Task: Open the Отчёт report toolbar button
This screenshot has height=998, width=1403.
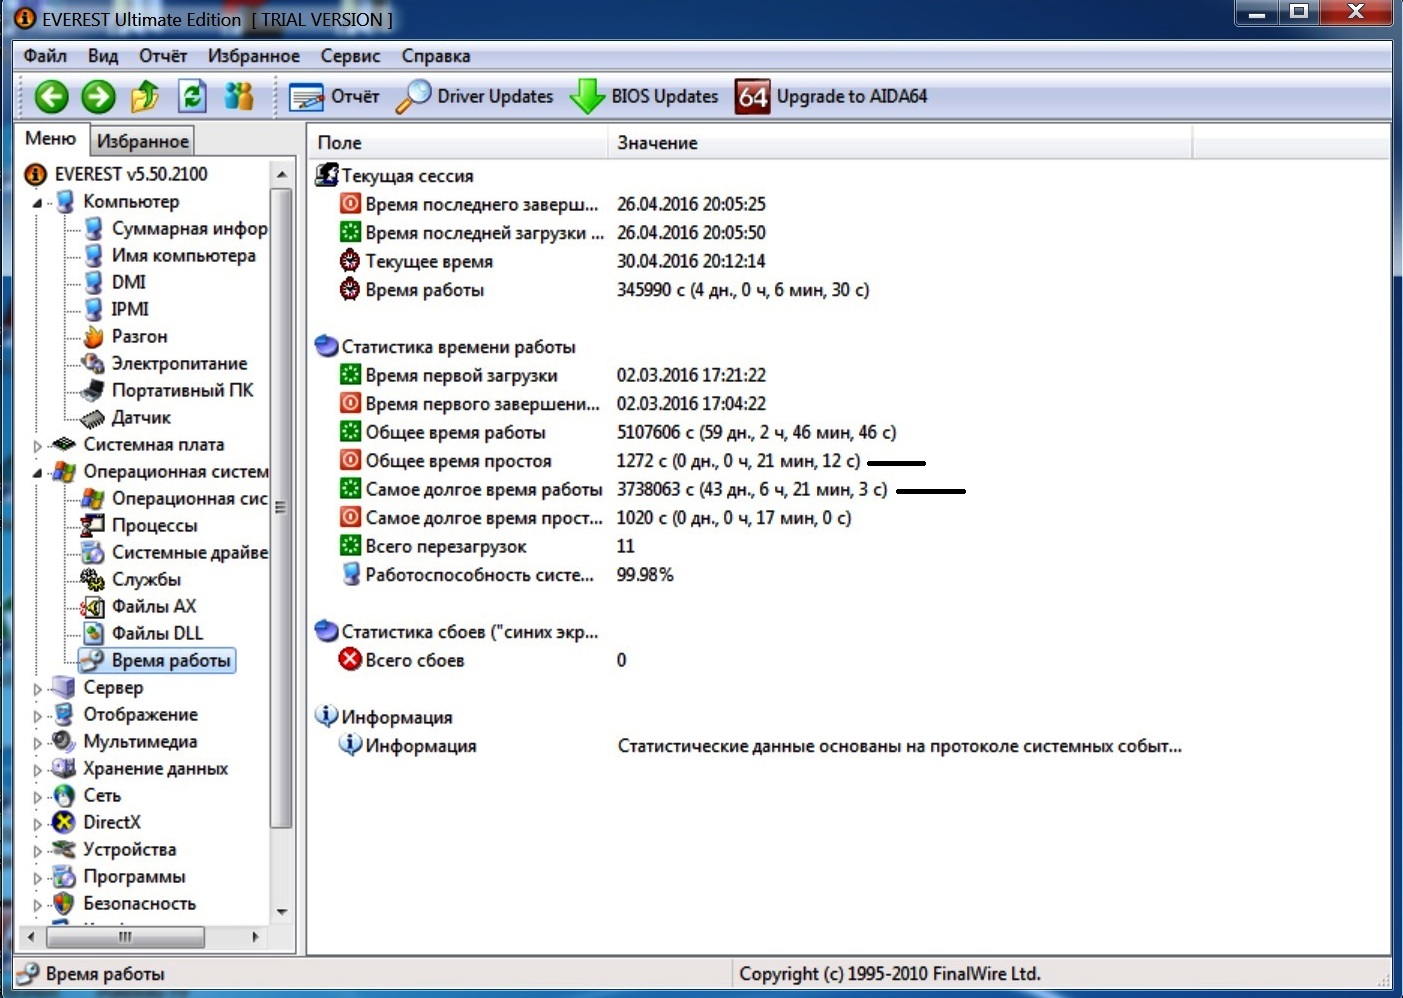Action: pos(334,97)
